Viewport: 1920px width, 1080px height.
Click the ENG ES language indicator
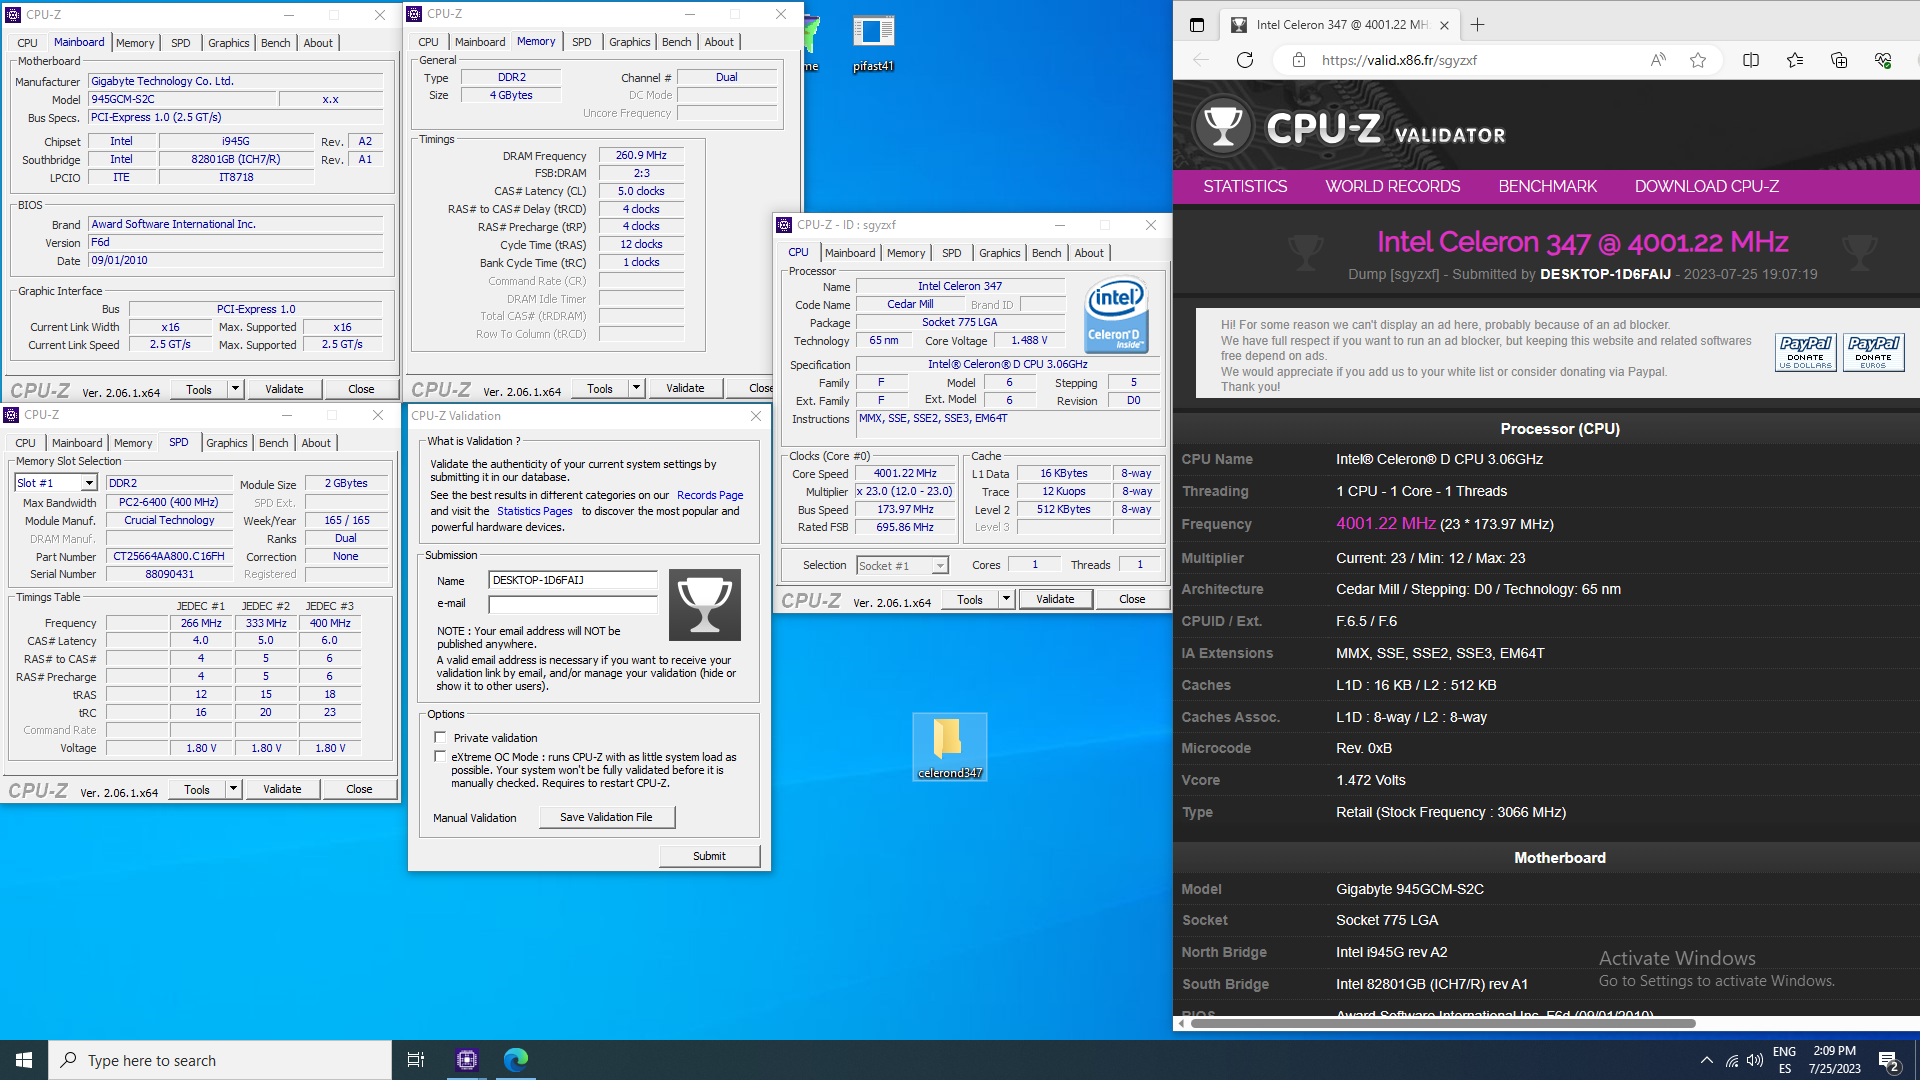1784,1060
